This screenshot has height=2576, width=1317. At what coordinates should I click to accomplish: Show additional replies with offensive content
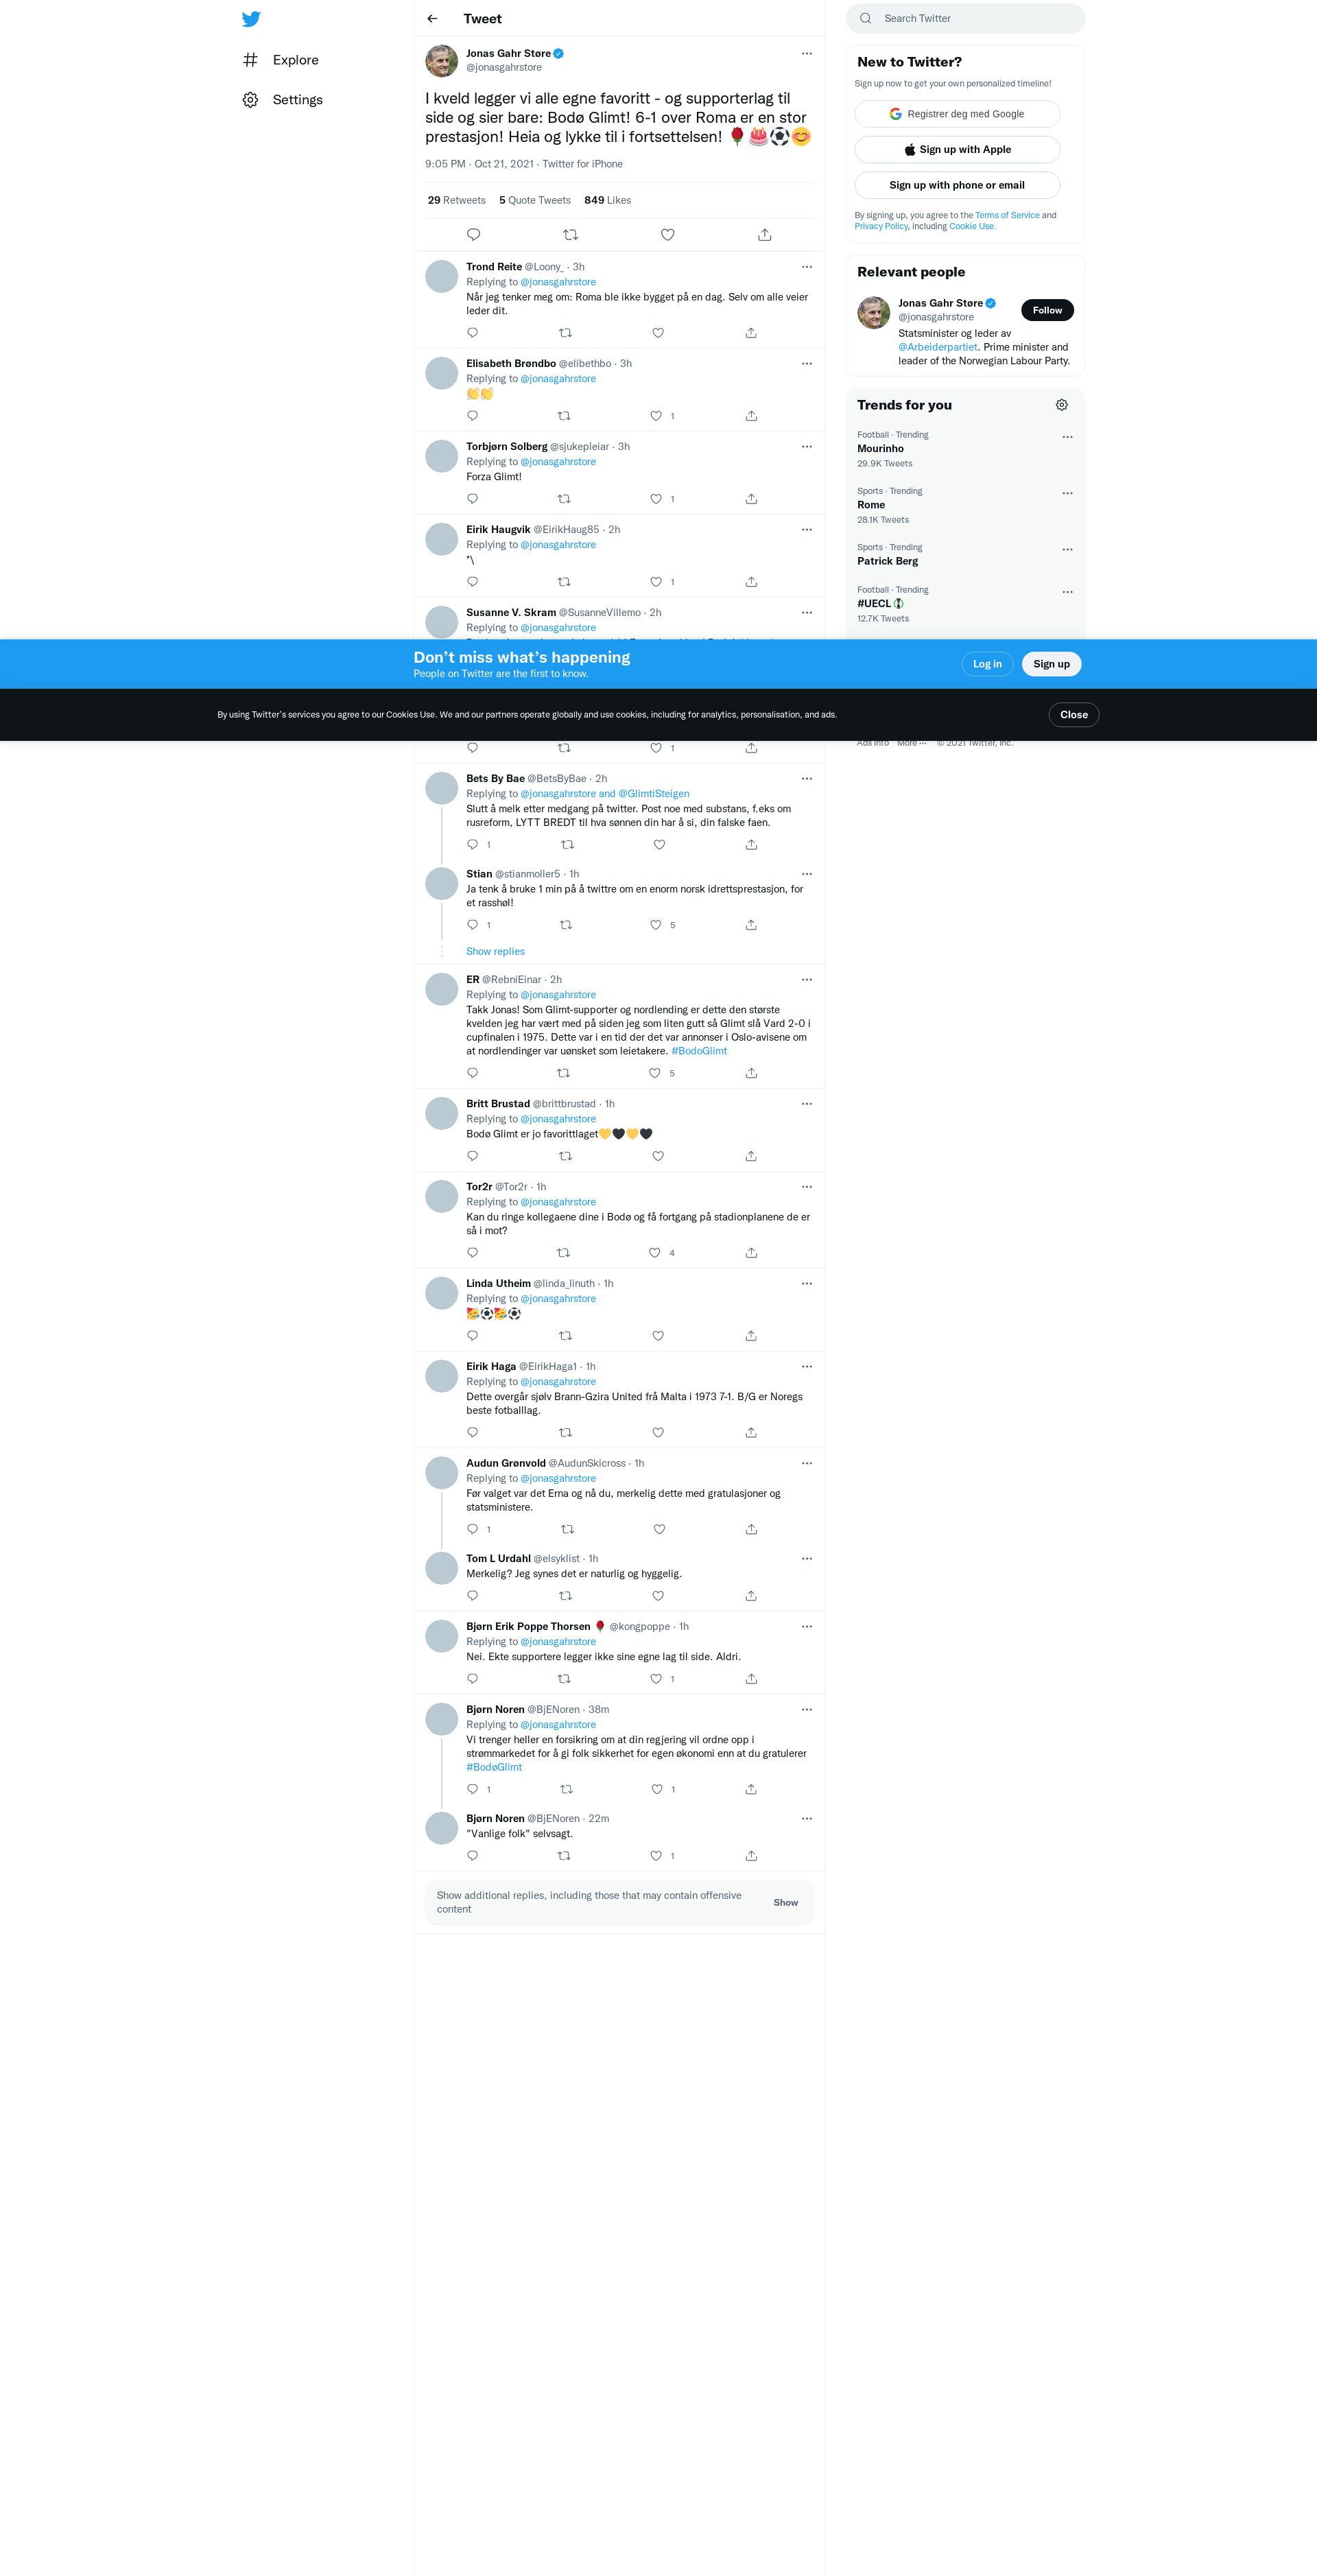tap(785, 1903)
